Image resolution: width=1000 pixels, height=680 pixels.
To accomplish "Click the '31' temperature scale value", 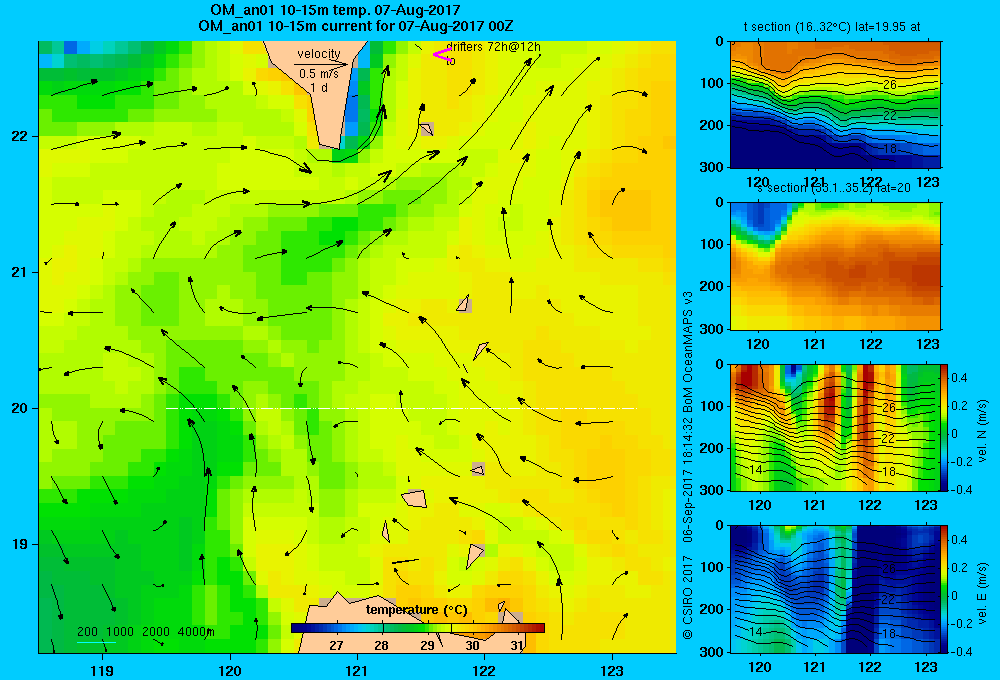I will pyautogui.click(x=517, y=645).
